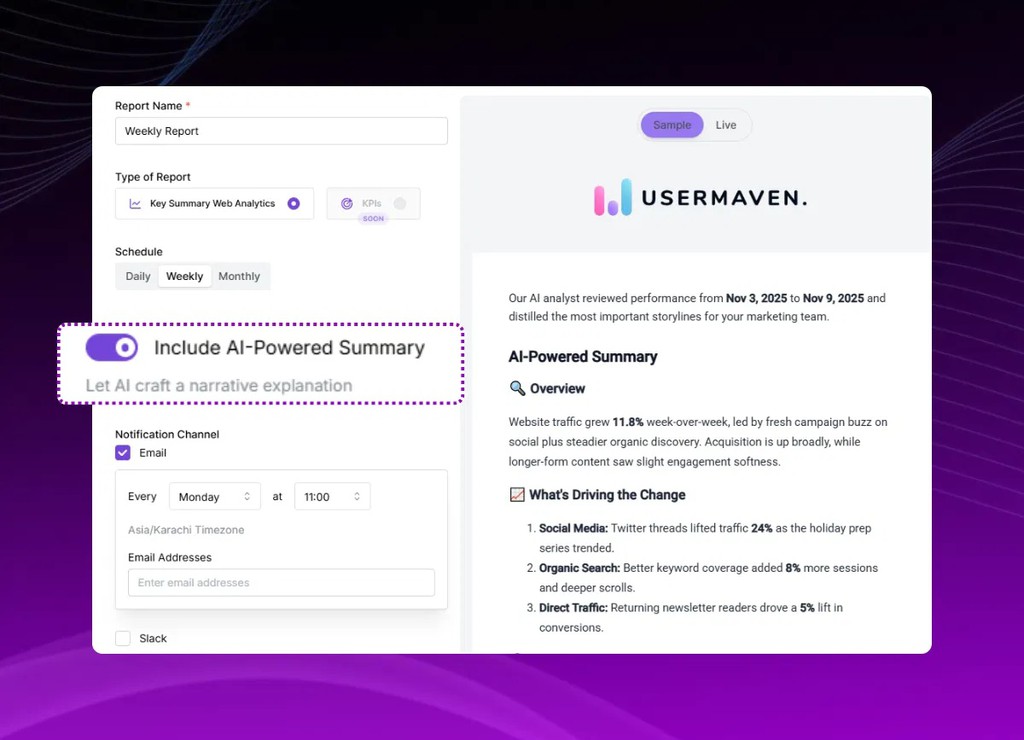Click the disabled KPIs report type button
The image size is (1024, 740).
pos(373,202)
